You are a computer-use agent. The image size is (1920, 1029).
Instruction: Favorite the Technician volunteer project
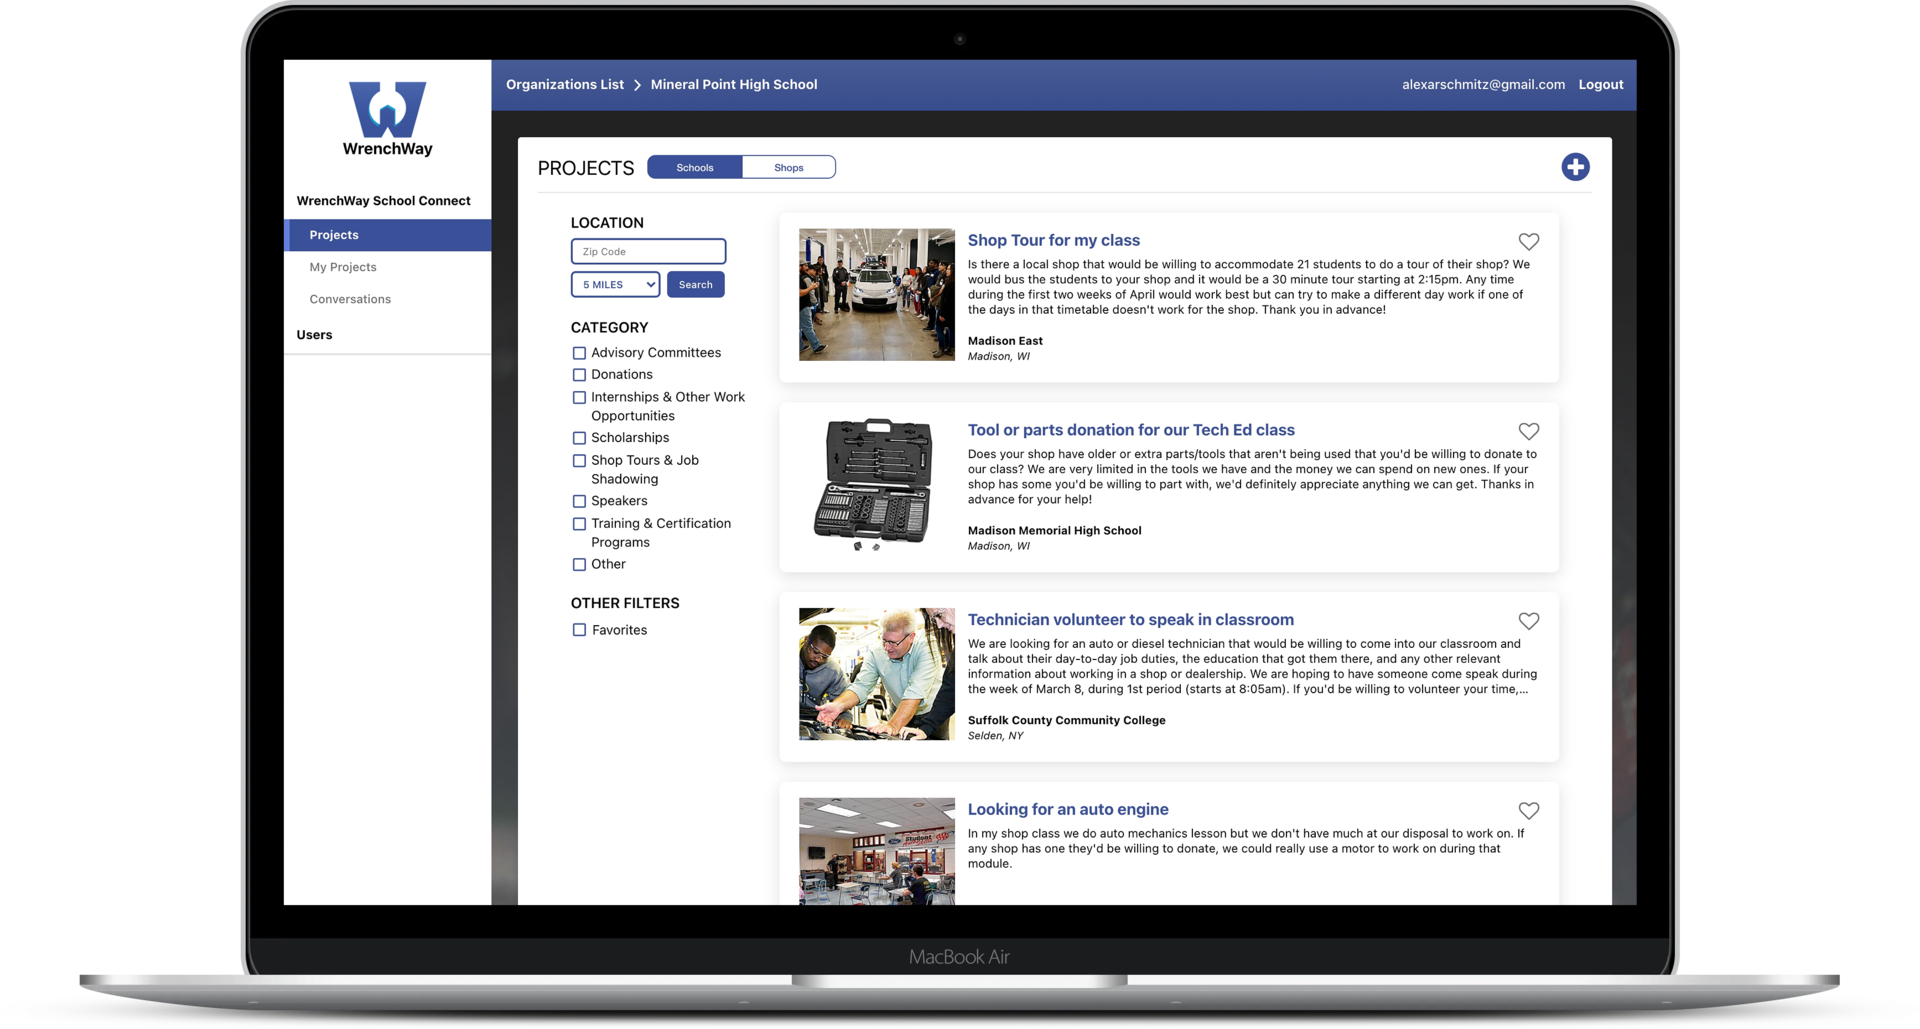tap(1528, 620)
